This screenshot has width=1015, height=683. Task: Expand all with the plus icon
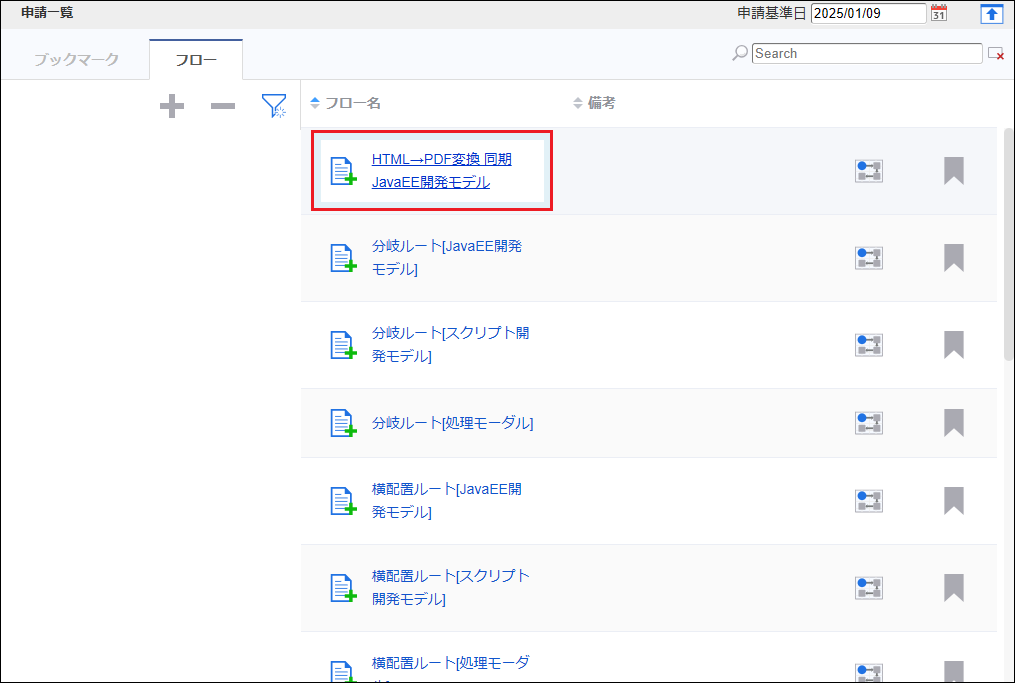[x=172, y=106]
